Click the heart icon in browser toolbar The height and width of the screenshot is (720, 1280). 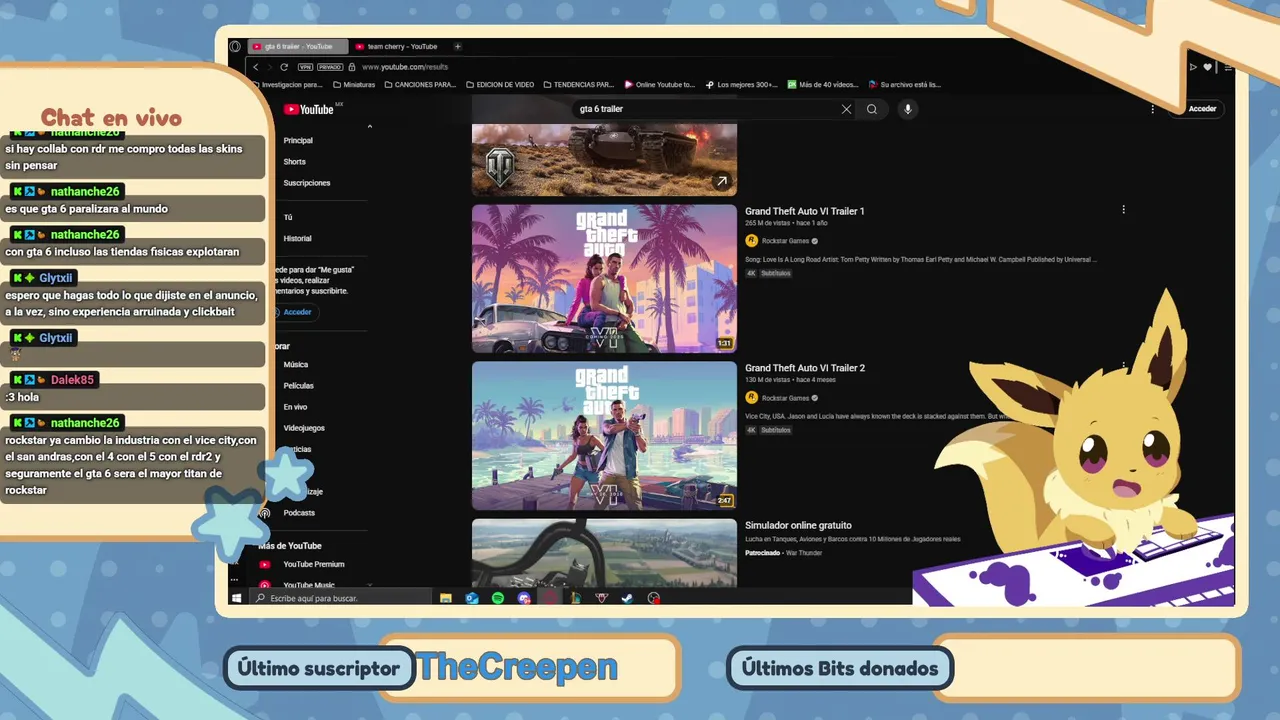coord(1207,67)
